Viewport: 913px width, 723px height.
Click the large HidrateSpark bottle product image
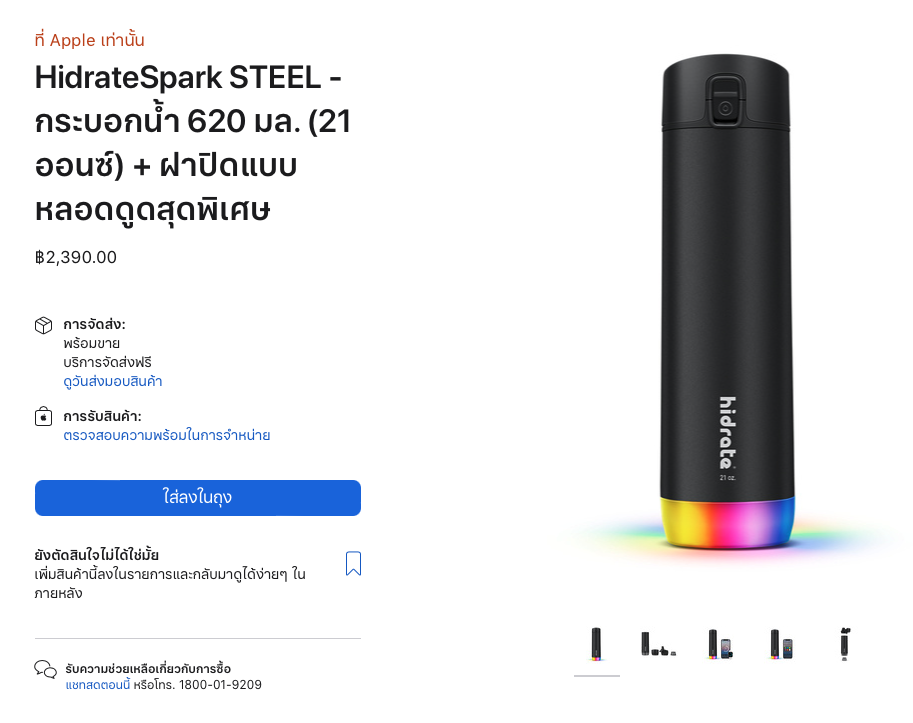[728, 300]
